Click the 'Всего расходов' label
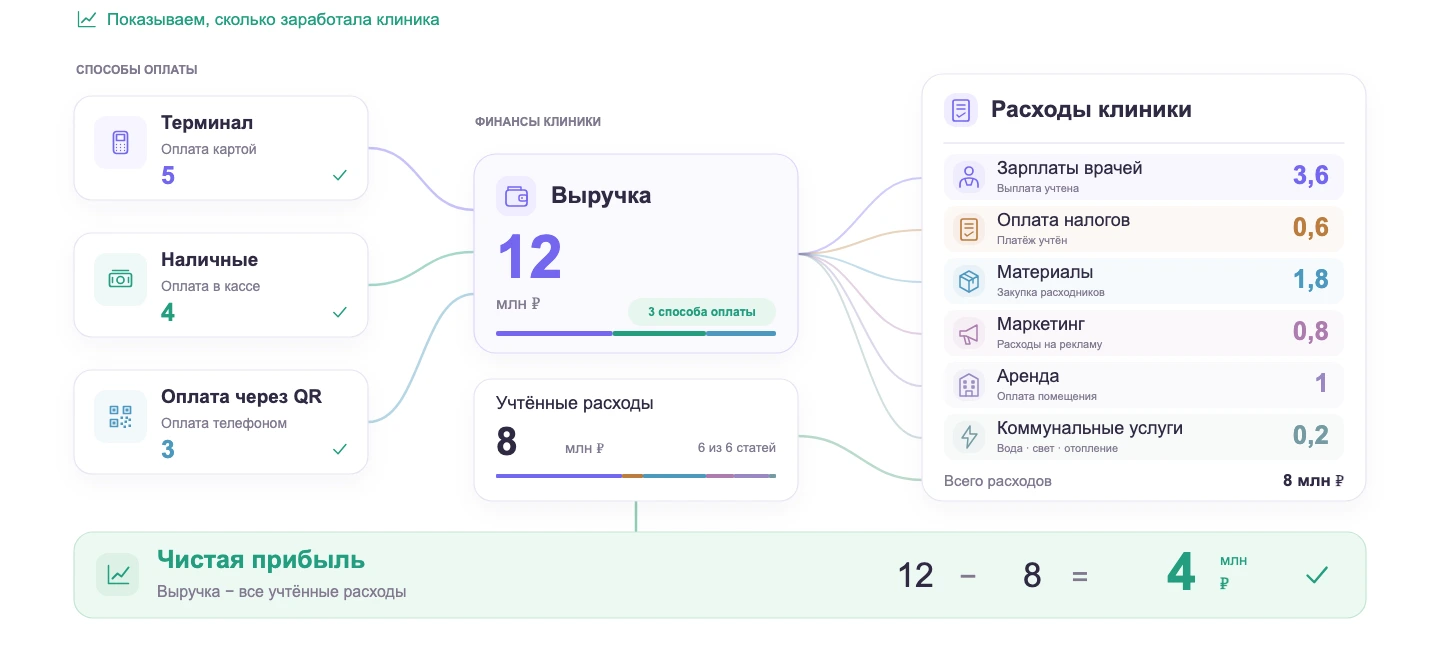1440x648 pixels. [998, 481]
